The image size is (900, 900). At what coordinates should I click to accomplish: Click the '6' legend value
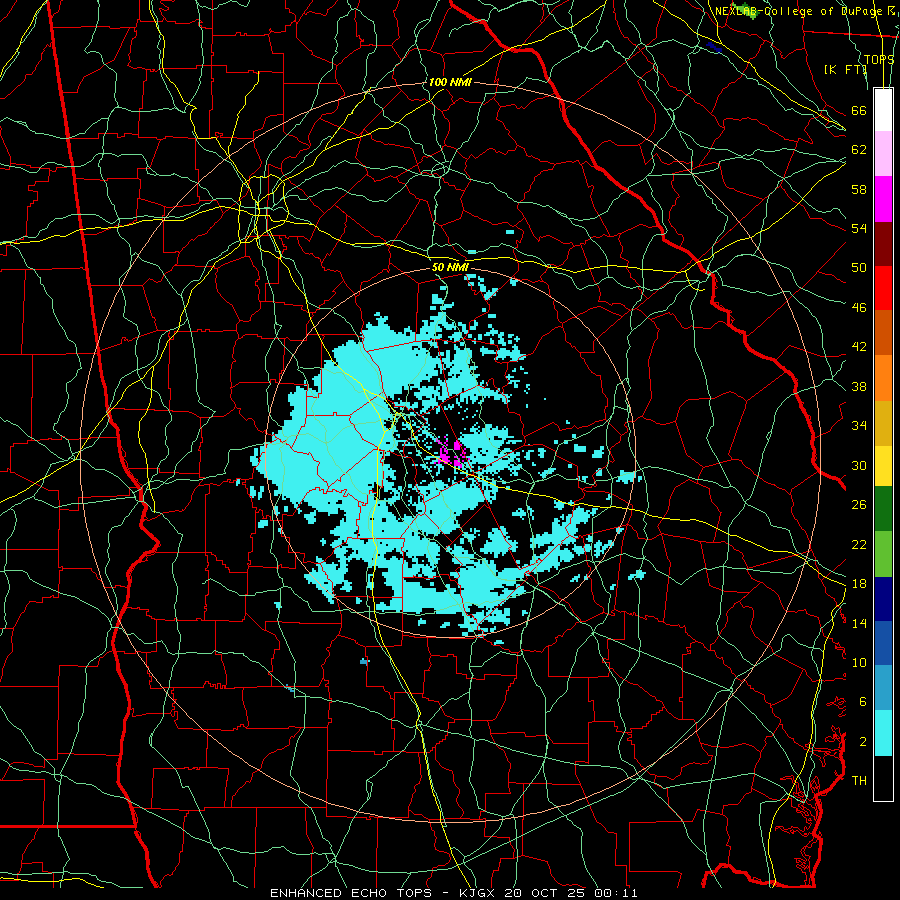pyautogui.click(x=863, y=702)
